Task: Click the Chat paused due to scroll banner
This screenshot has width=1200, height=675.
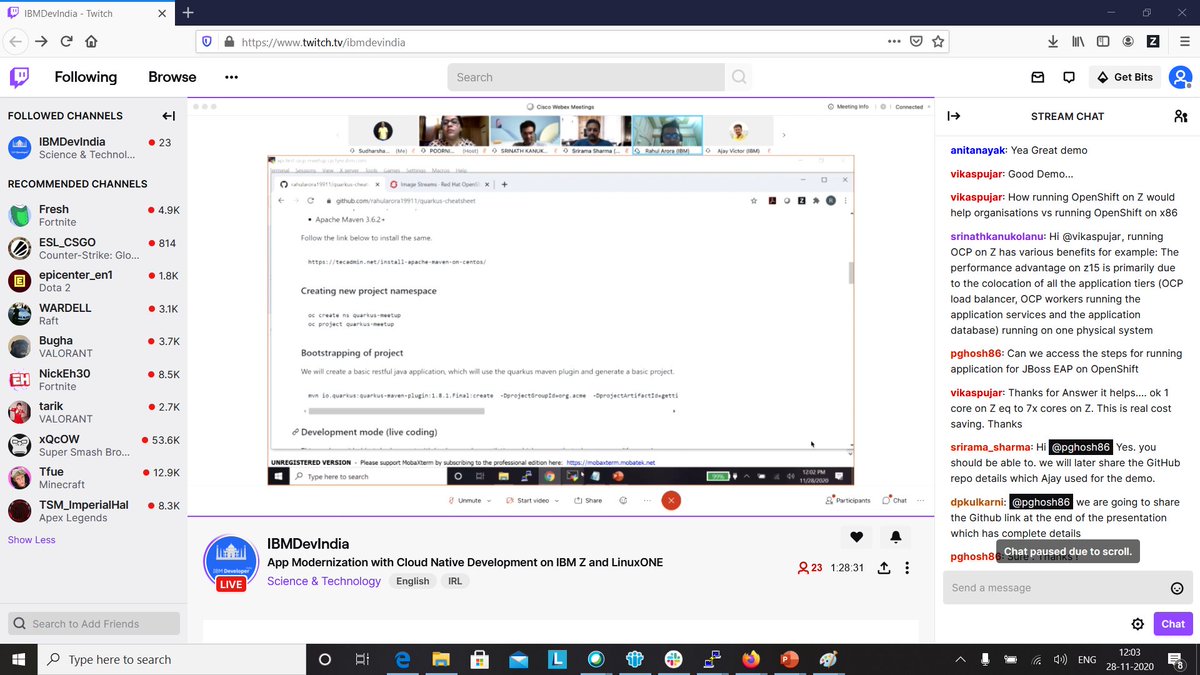Action: pyautogui.click(x=1070, y=551)
